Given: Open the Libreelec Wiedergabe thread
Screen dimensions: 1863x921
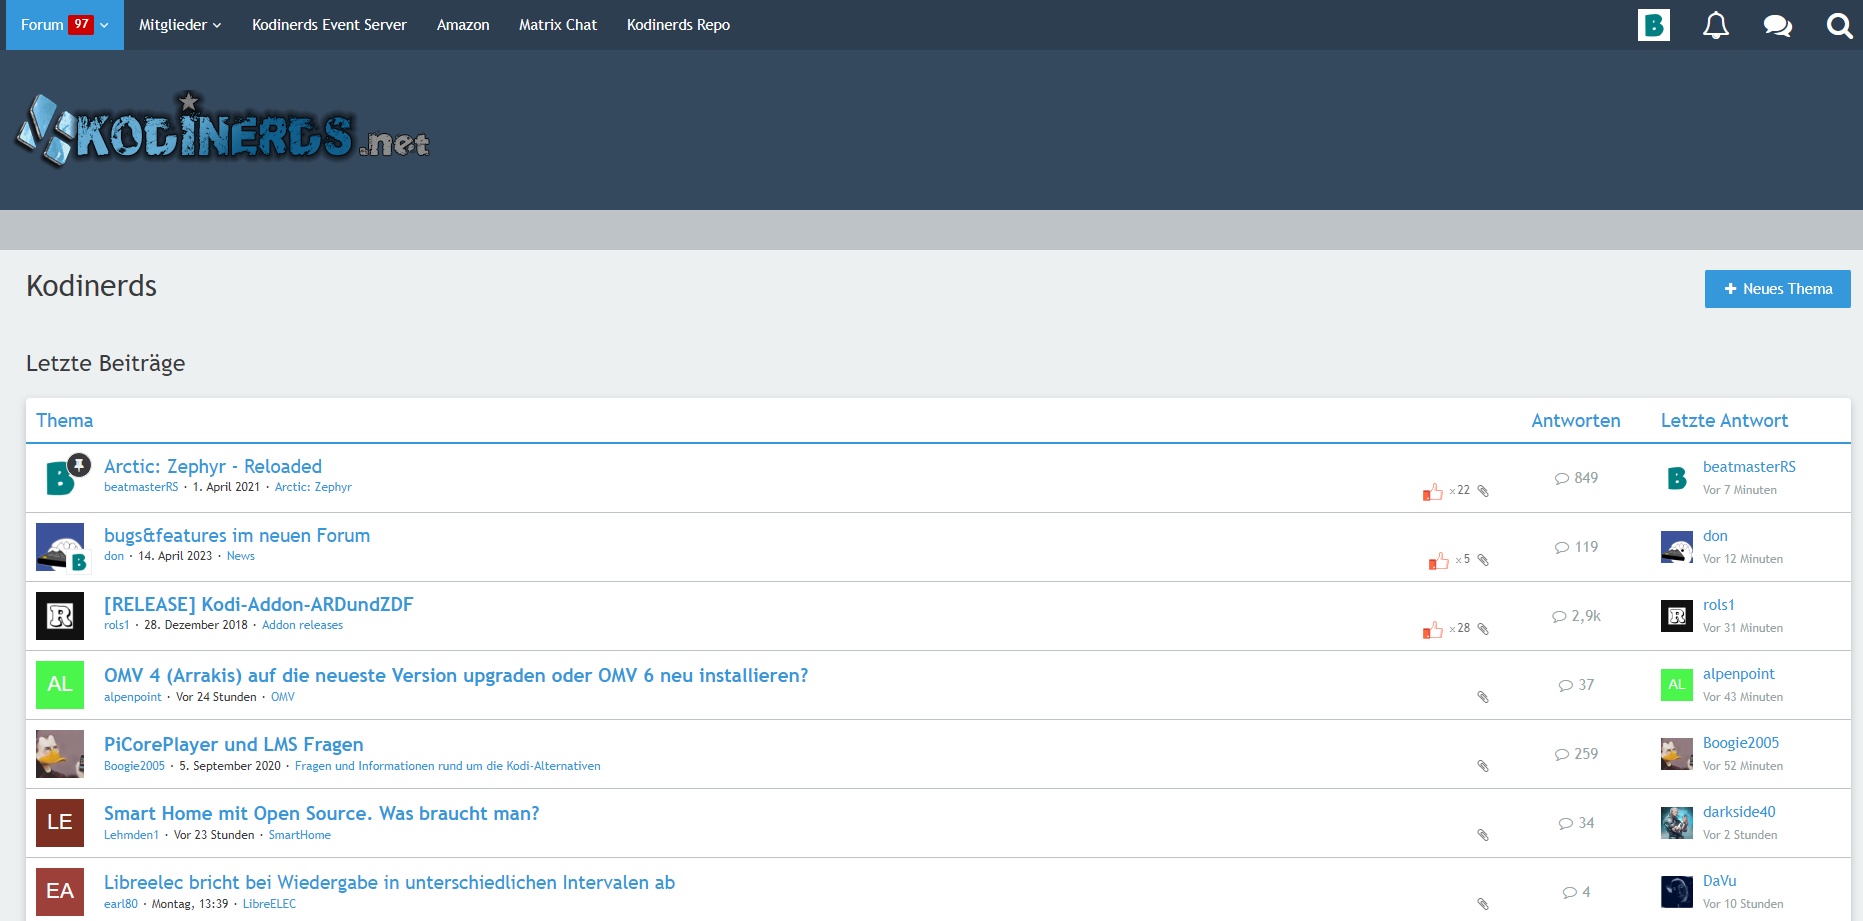Looking at the screenshot, I should click(389, 882).
